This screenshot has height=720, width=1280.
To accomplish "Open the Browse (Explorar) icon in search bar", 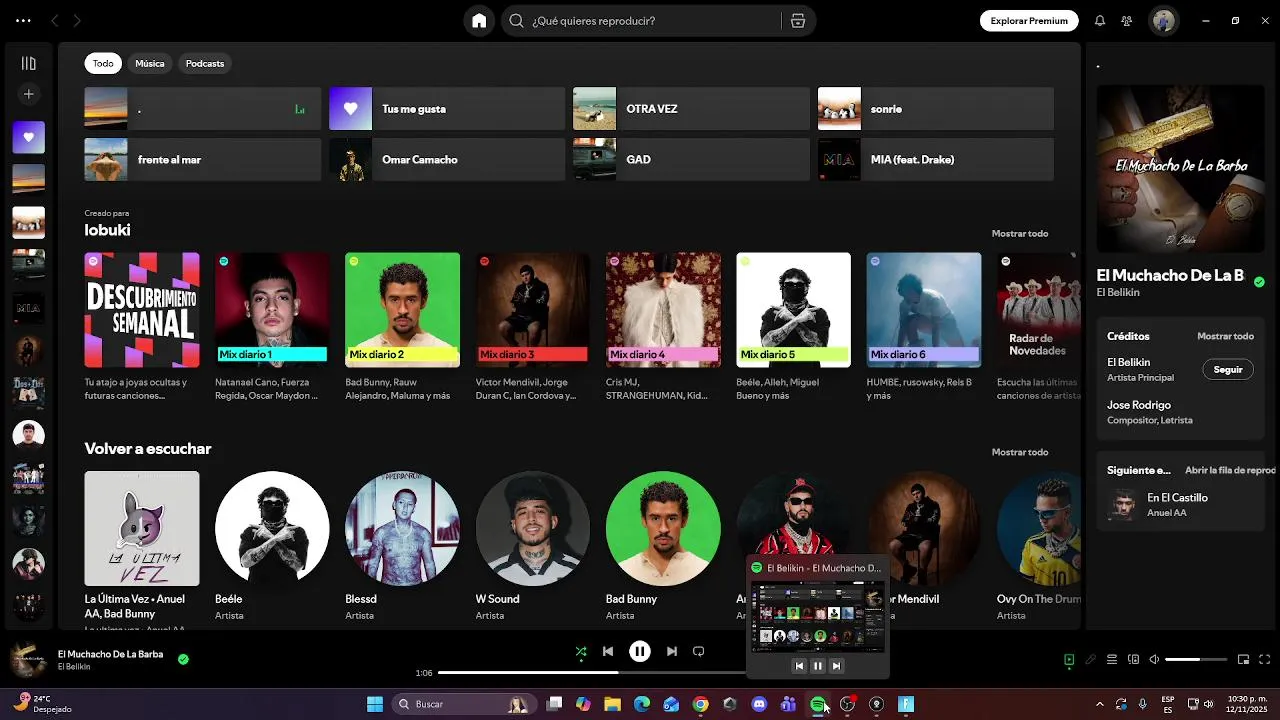I will coord(798,21).
